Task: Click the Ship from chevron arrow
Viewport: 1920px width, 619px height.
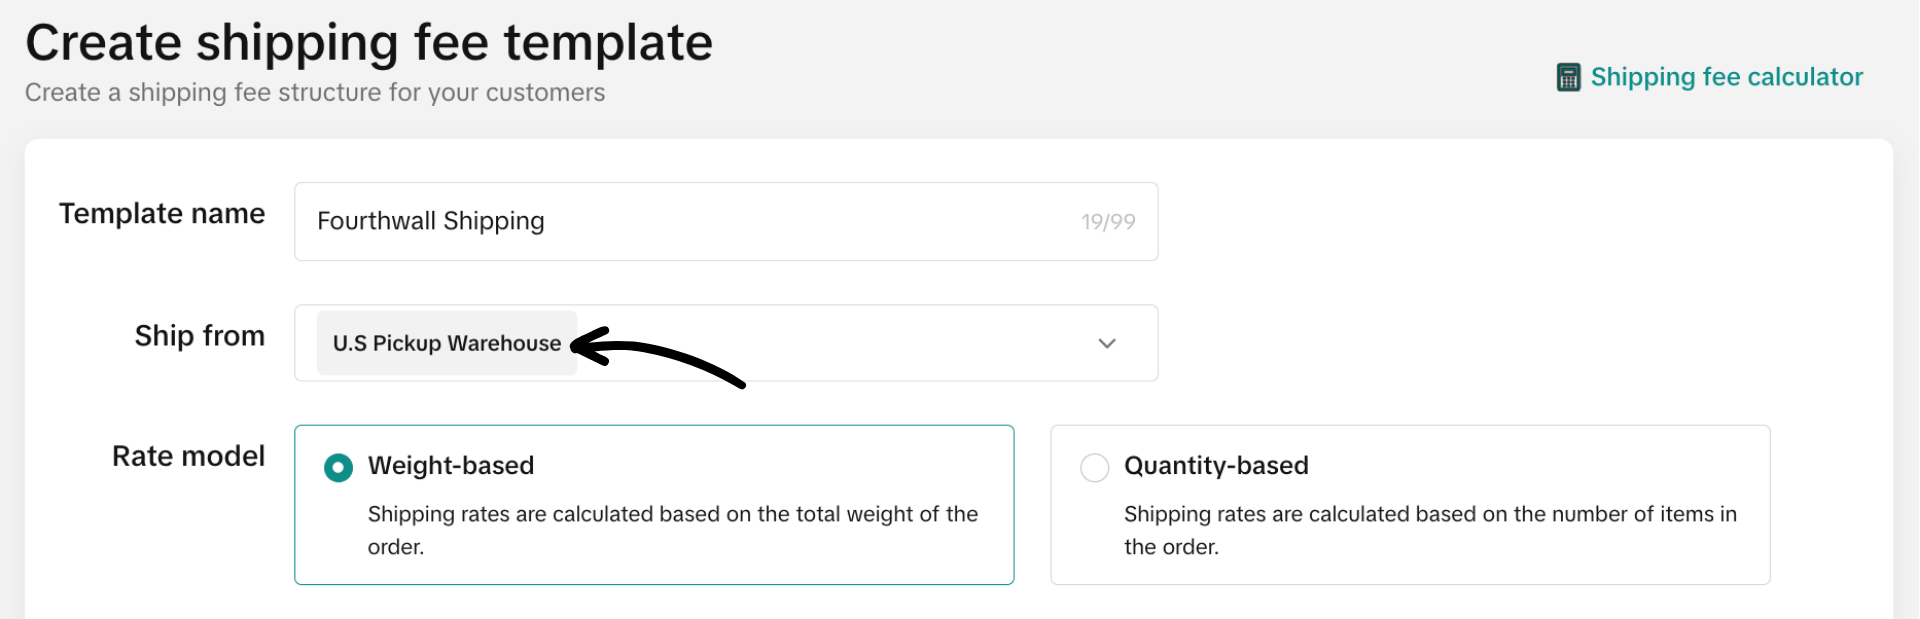Action: click(1106, 343)
